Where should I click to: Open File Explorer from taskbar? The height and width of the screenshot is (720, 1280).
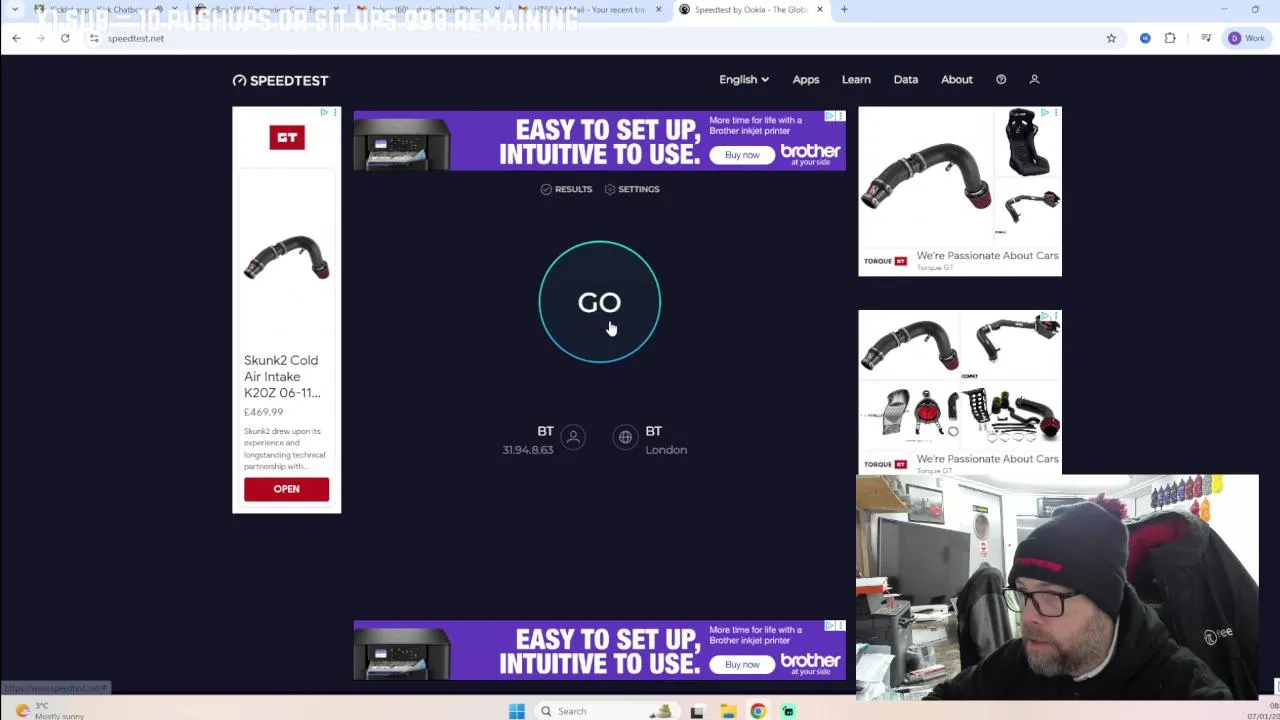[x=728, y=711]
